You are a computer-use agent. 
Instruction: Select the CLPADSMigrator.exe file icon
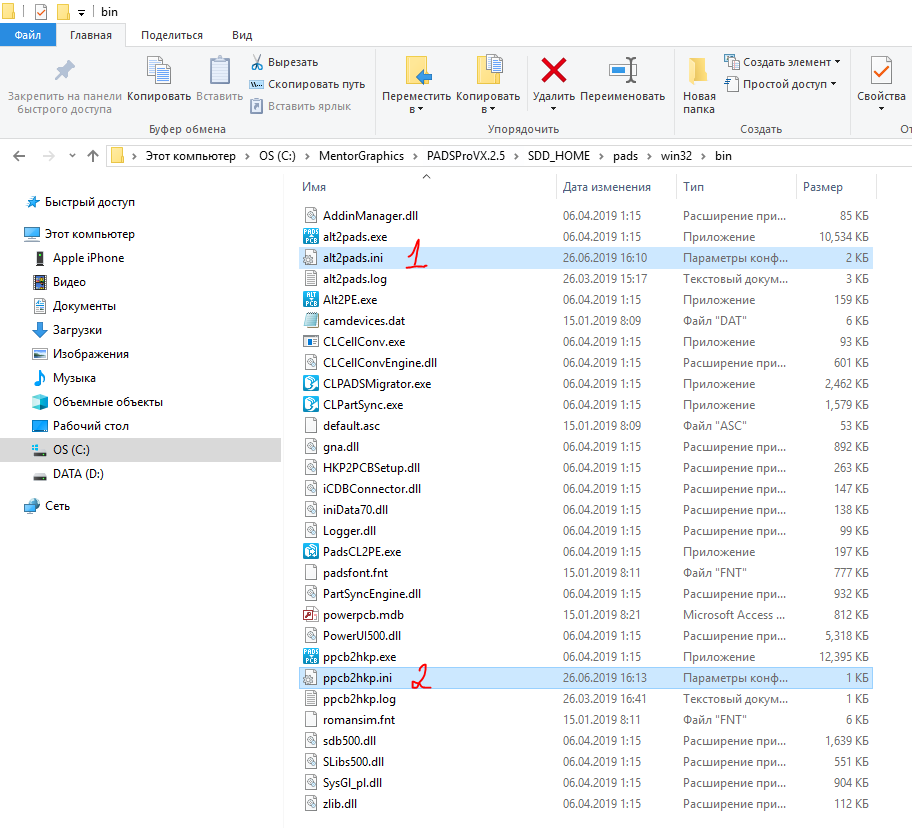(x=311, y=383)
